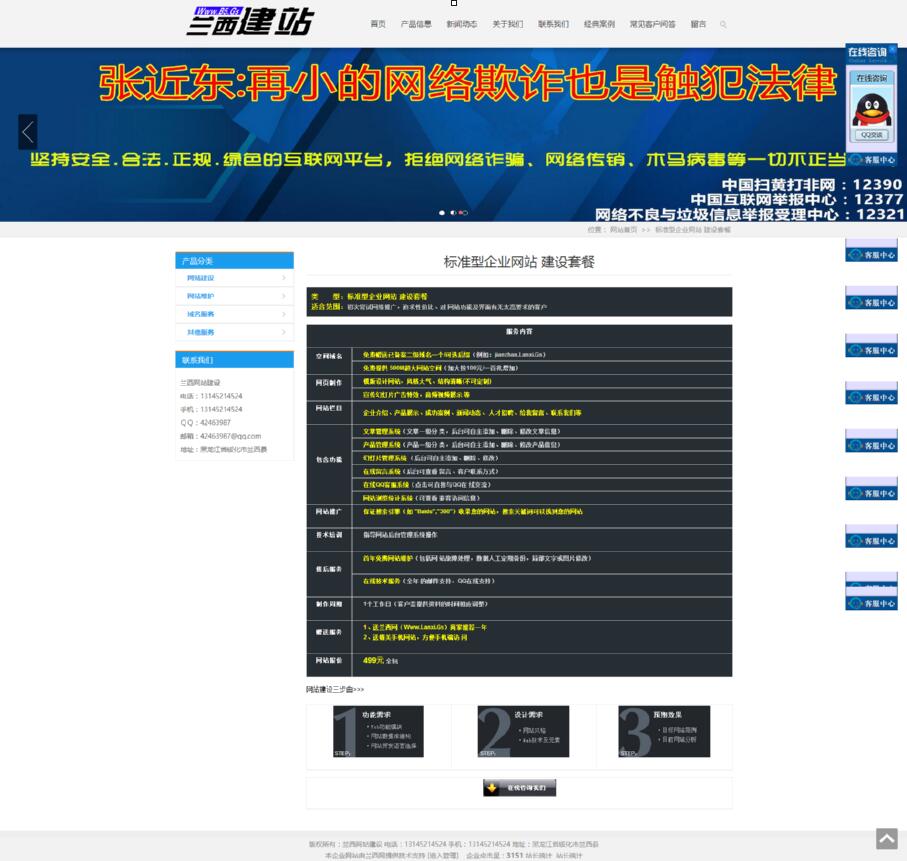Close the 在线咨询 floating panel
The height and width of the screenshot is (861, 907).
click(892, 48)
